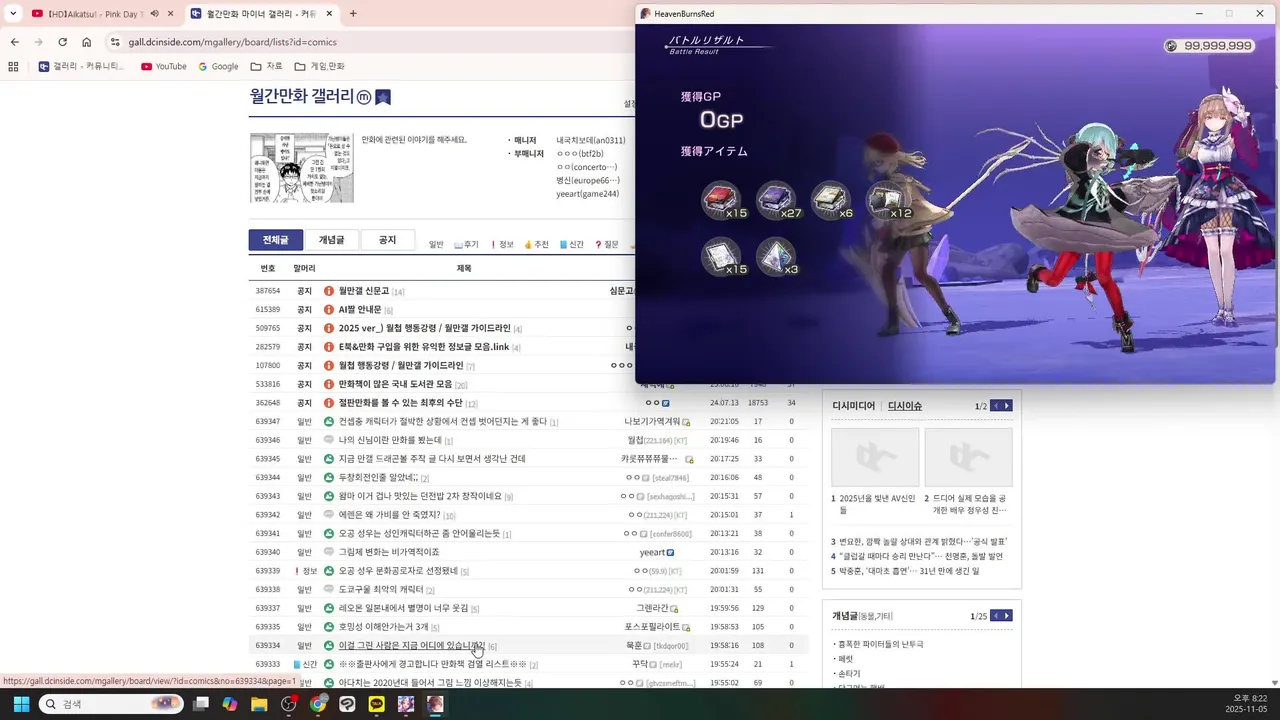
Task: Open Task View in taskbar
Action: tap(201, 704)
